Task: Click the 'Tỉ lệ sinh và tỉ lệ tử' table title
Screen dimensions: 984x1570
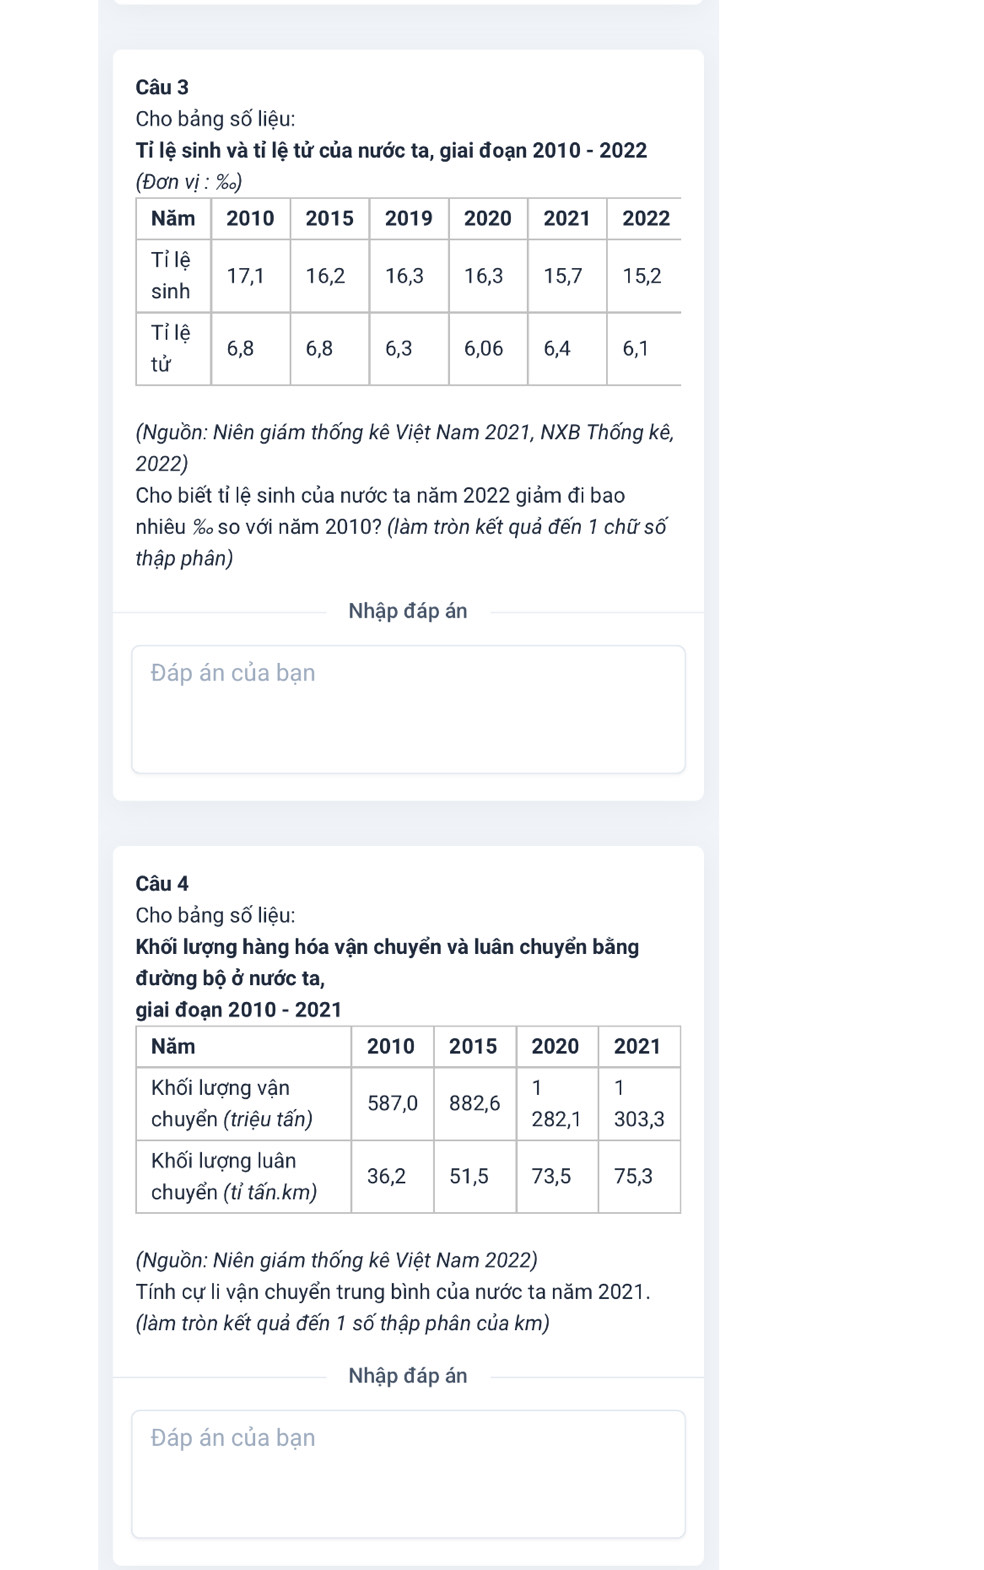Action: click(x=392, y=151)
